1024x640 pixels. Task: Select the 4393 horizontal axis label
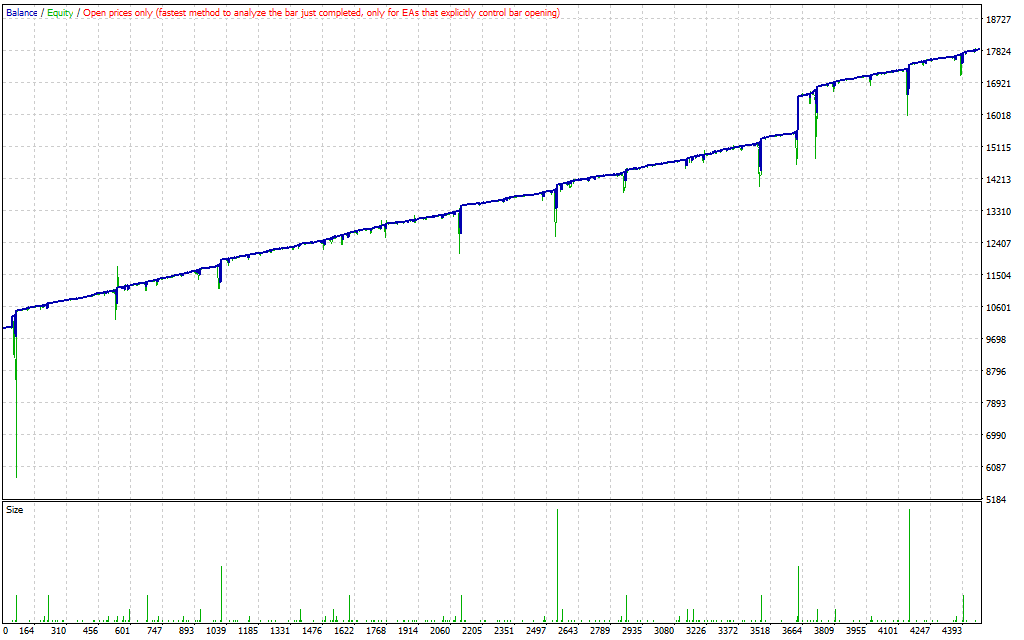pyautogui.click(x=952, y=631)
